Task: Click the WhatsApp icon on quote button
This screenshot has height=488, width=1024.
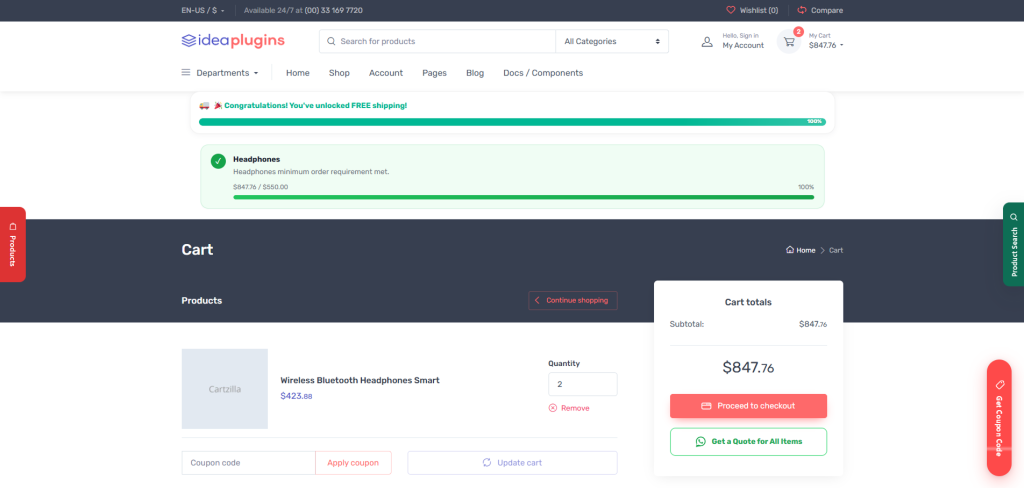Action: 701,442
